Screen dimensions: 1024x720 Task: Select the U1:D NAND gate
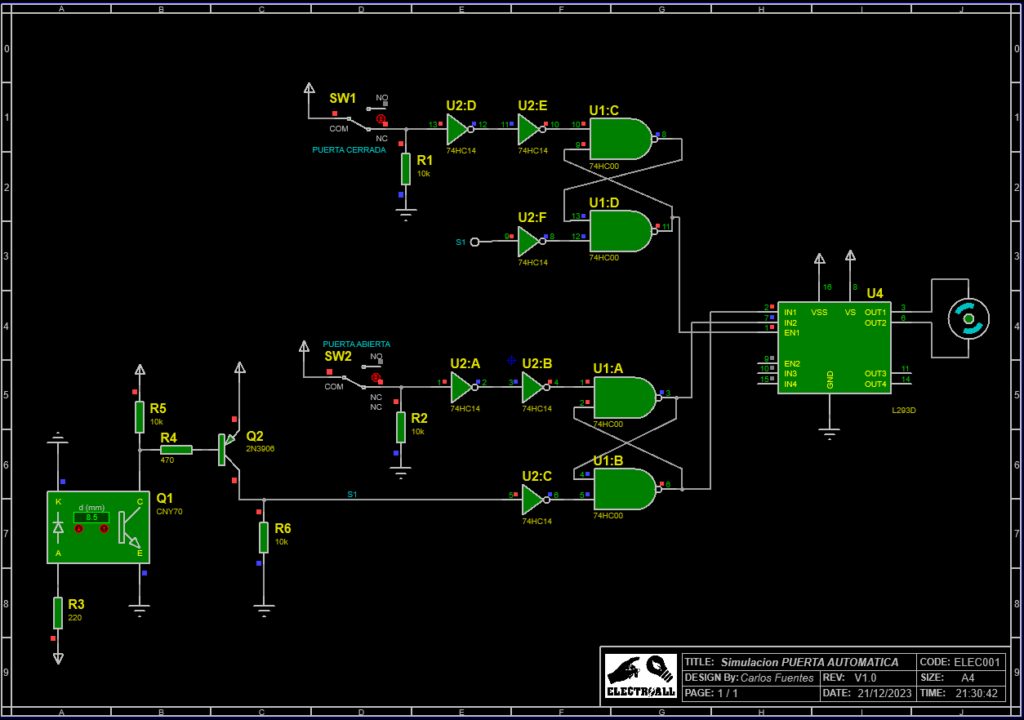point(620,230)
